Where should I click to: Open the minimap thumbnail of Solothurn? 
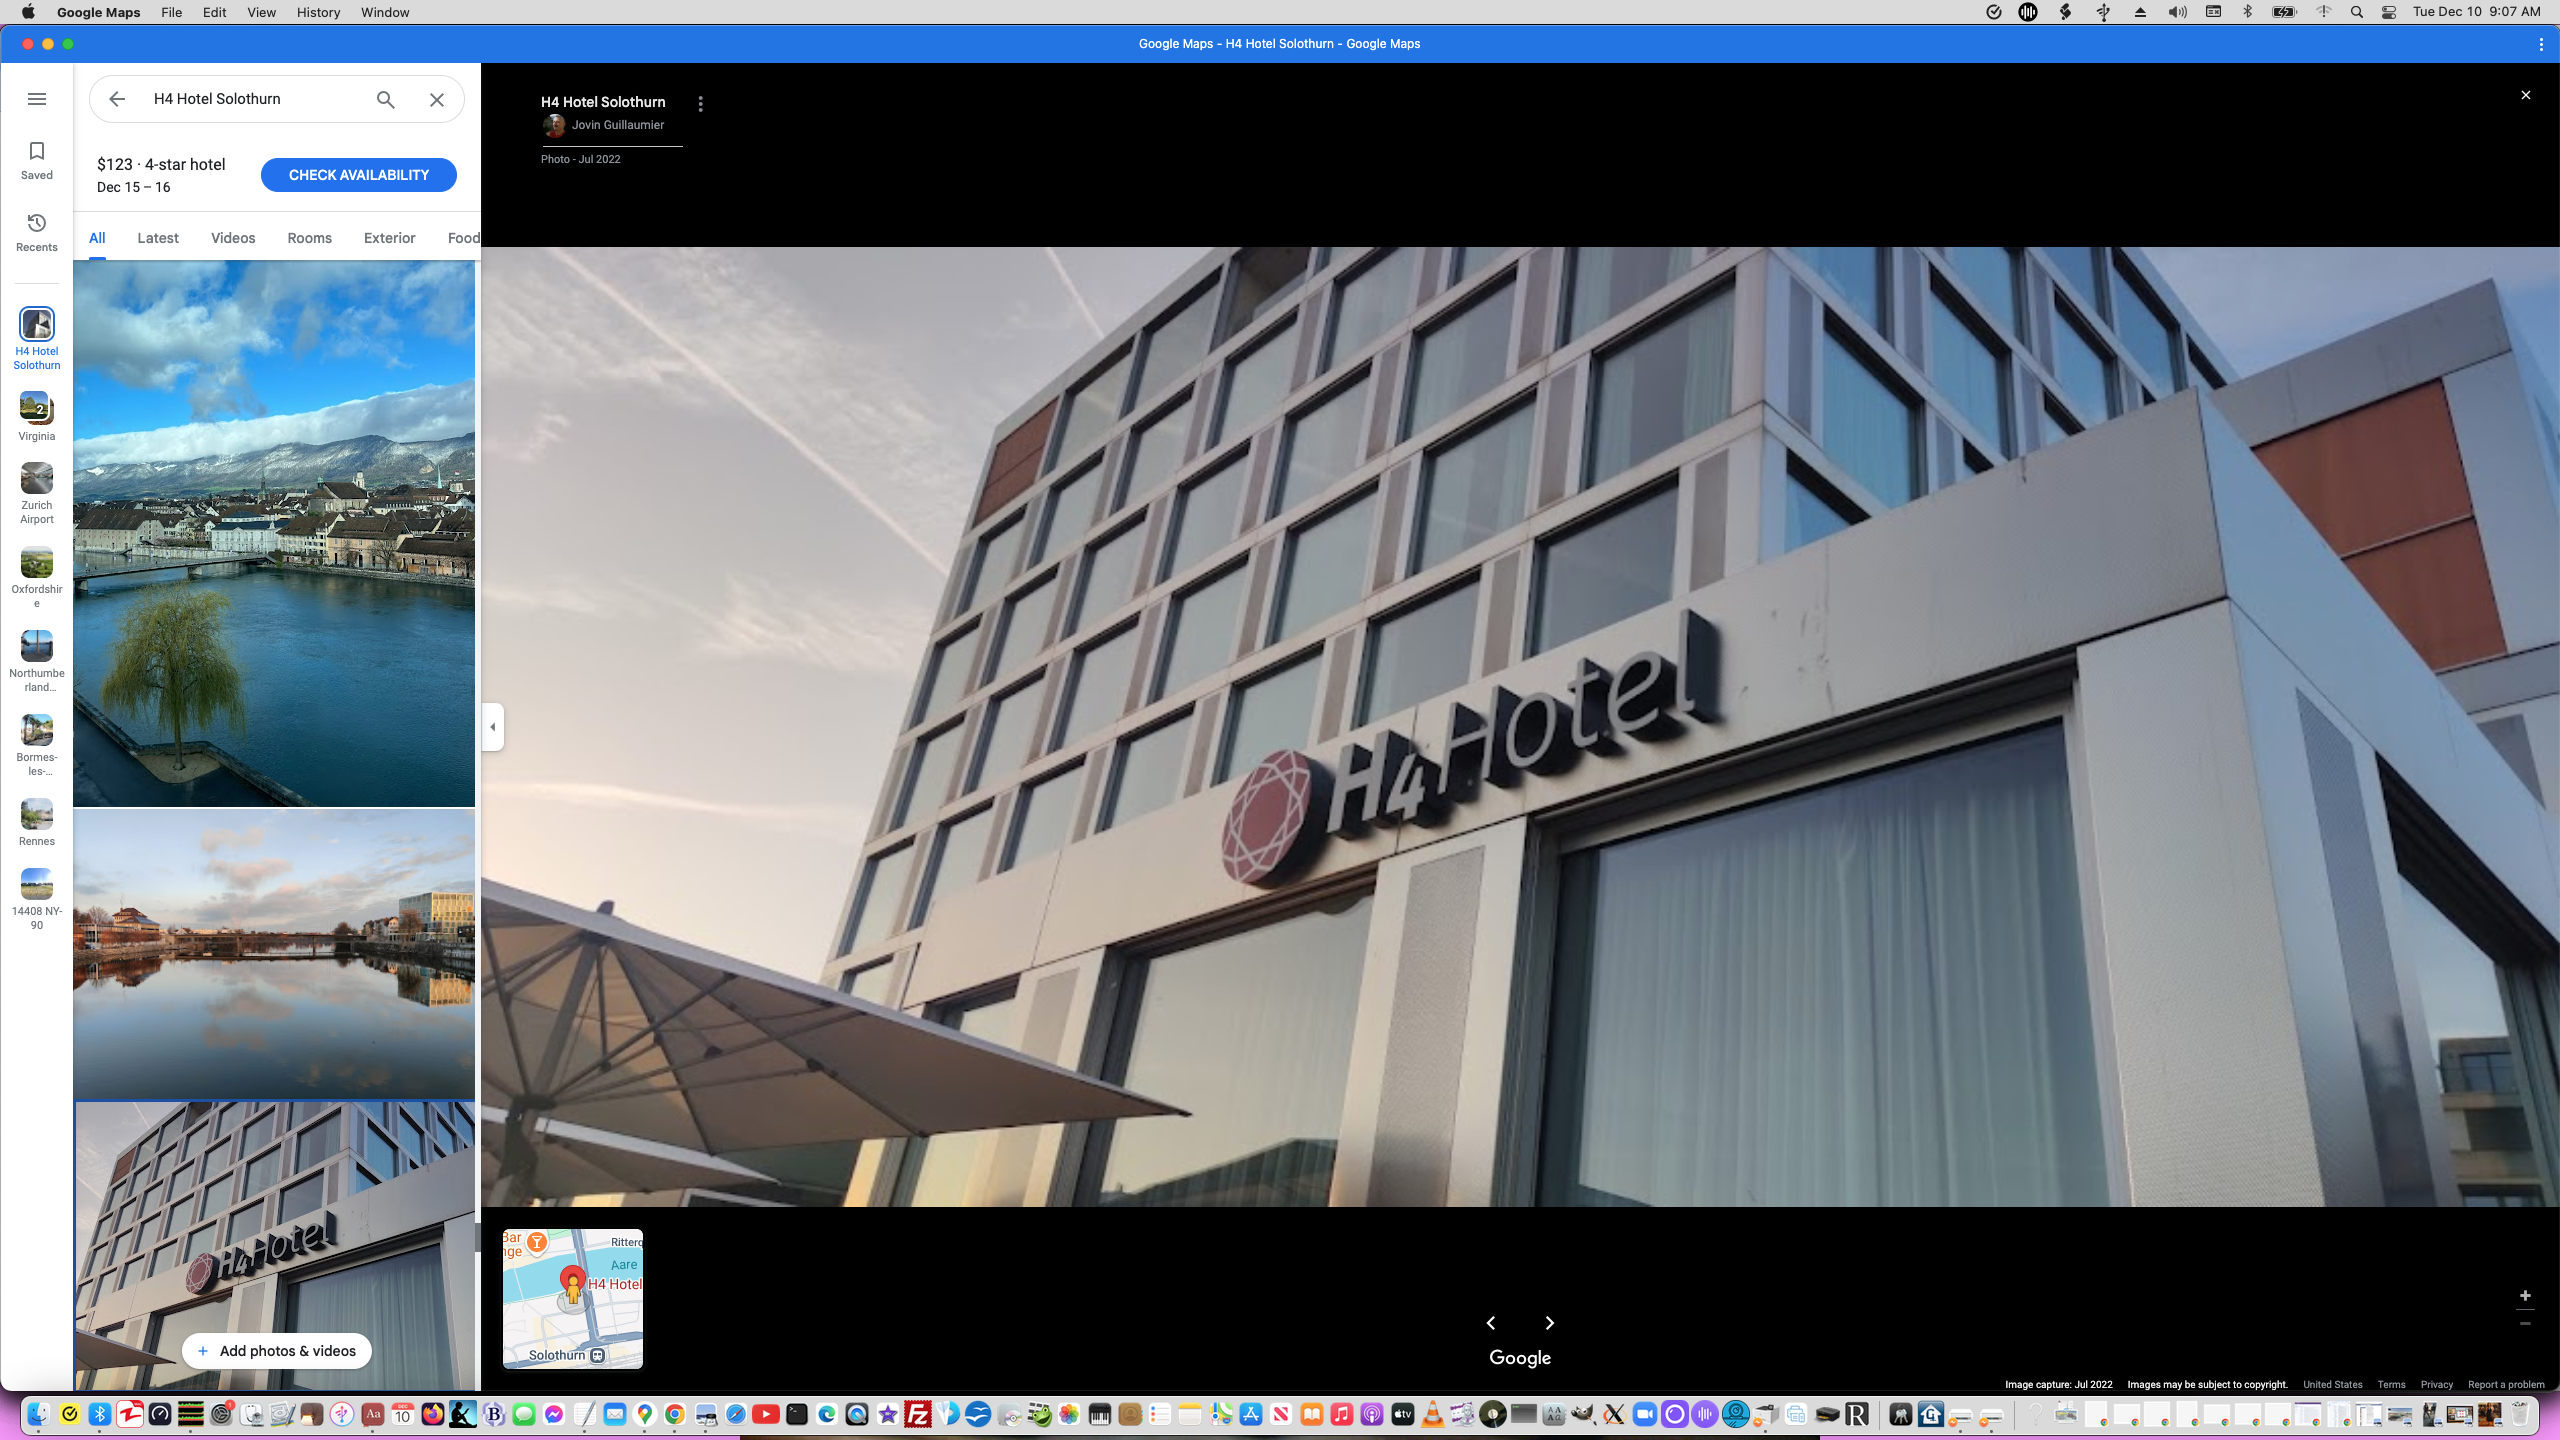coord(573,1299)
